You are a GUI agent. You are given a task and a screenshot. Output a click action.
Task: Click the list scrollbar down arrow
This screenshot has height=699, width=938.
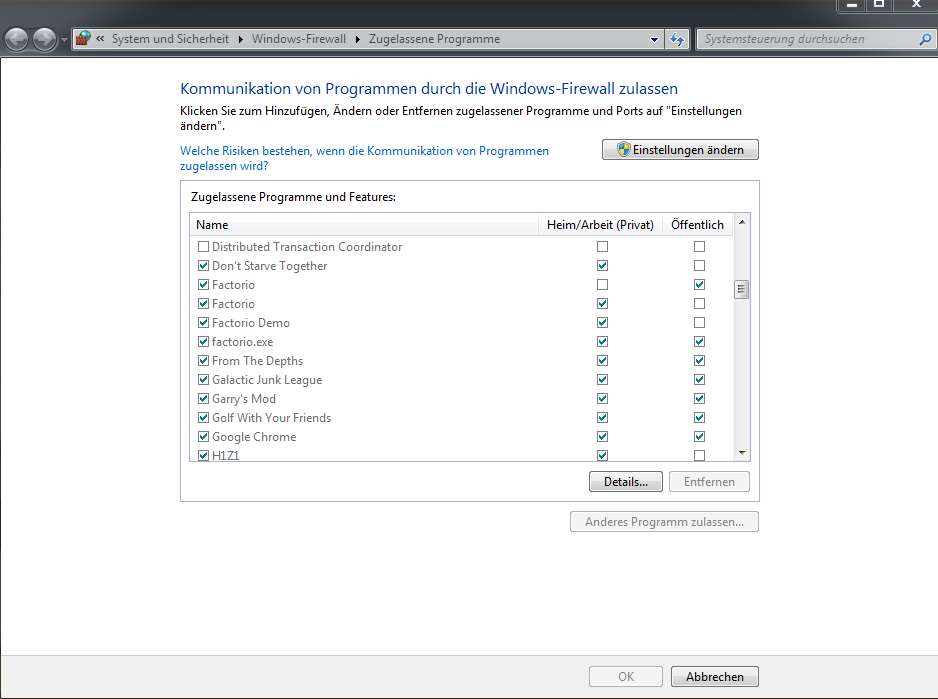pyautogui.click(x=742, y=453)
